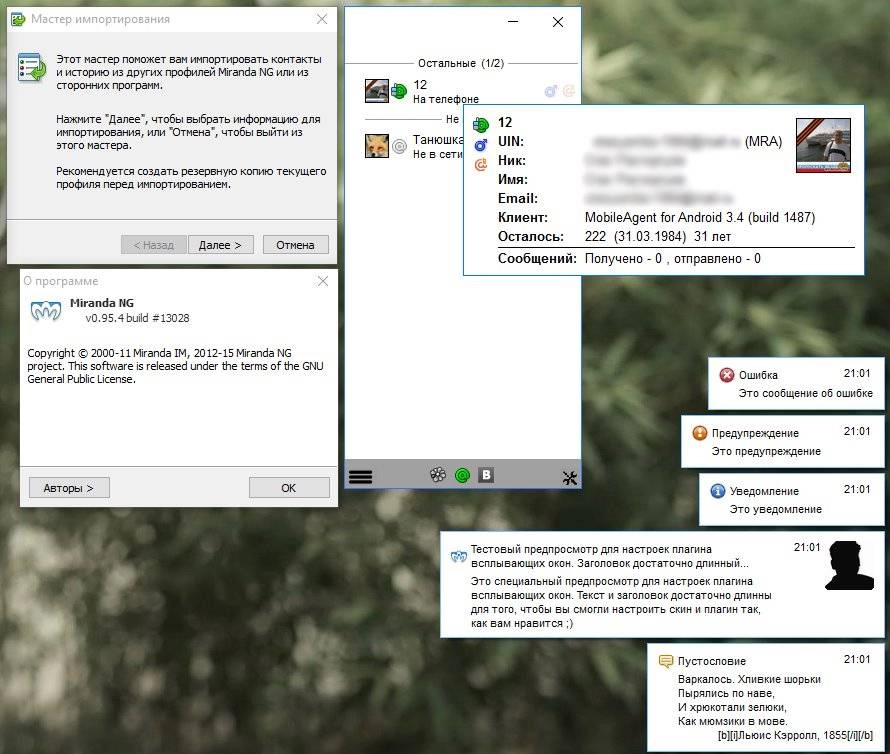Close the contact list window
The height and width of the screenshot is (754, 890).
pos(558,22)
